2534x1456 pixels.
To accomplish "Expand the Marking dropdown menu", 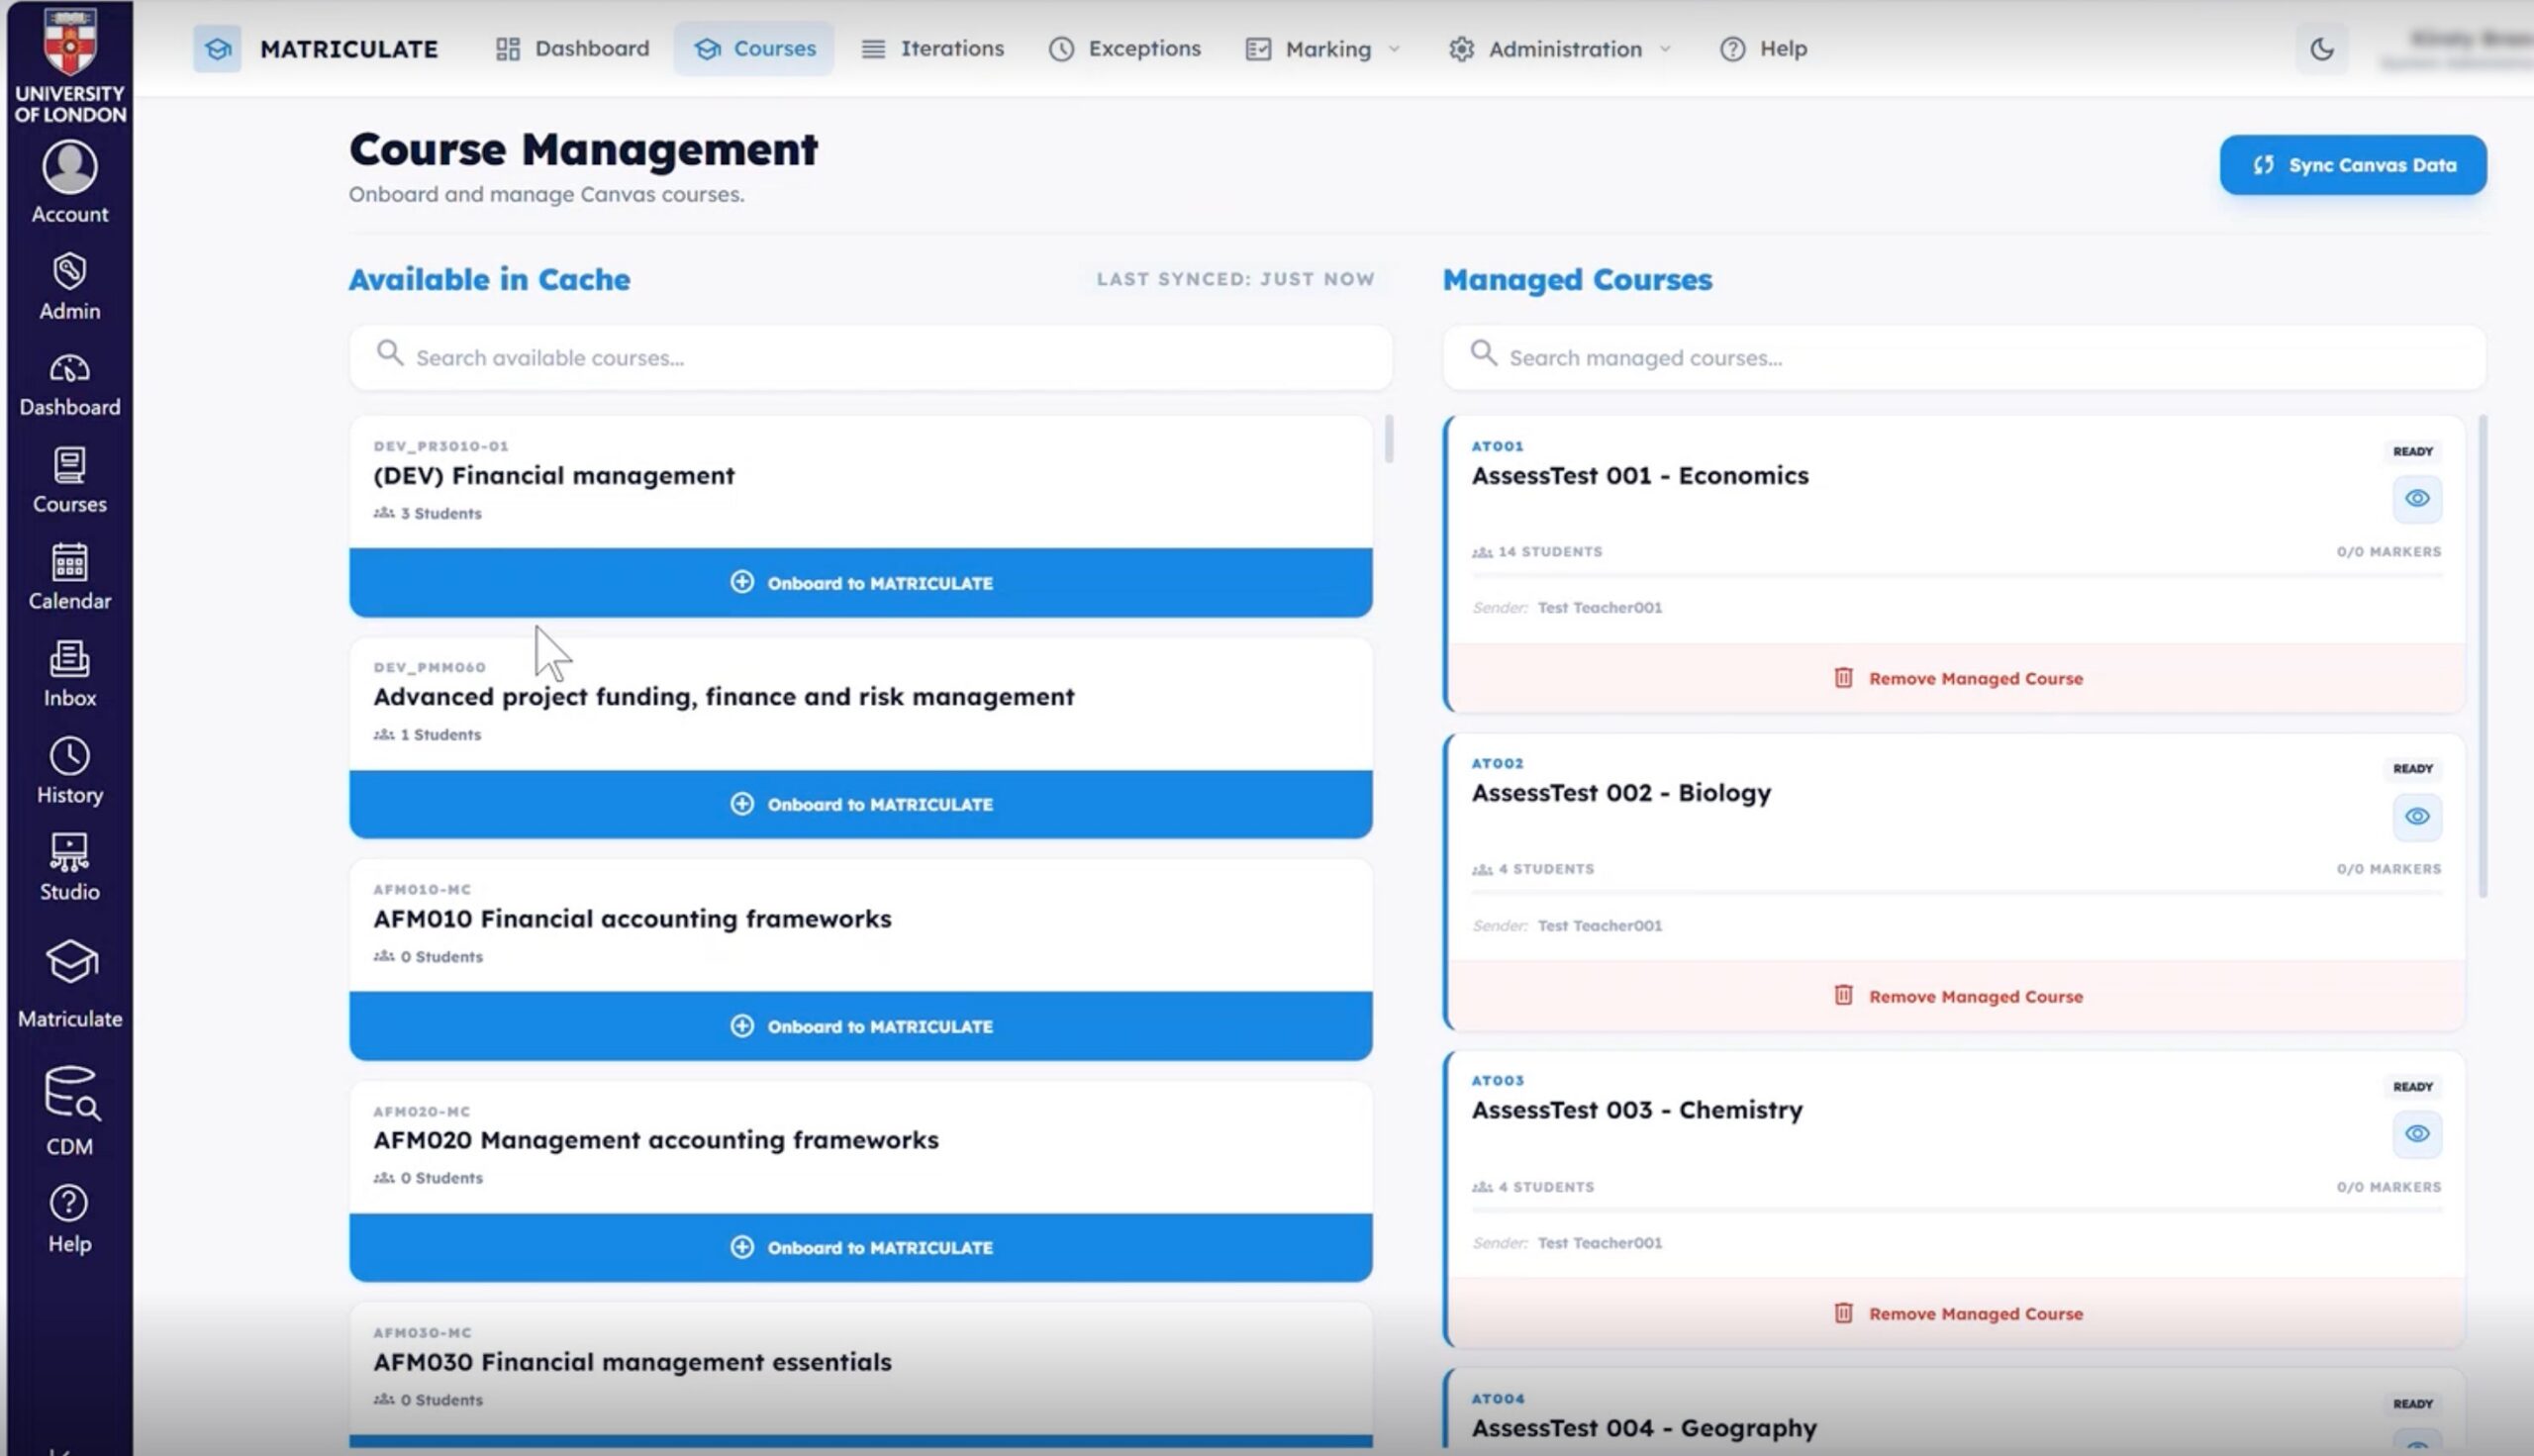I will click(1322, 48).
